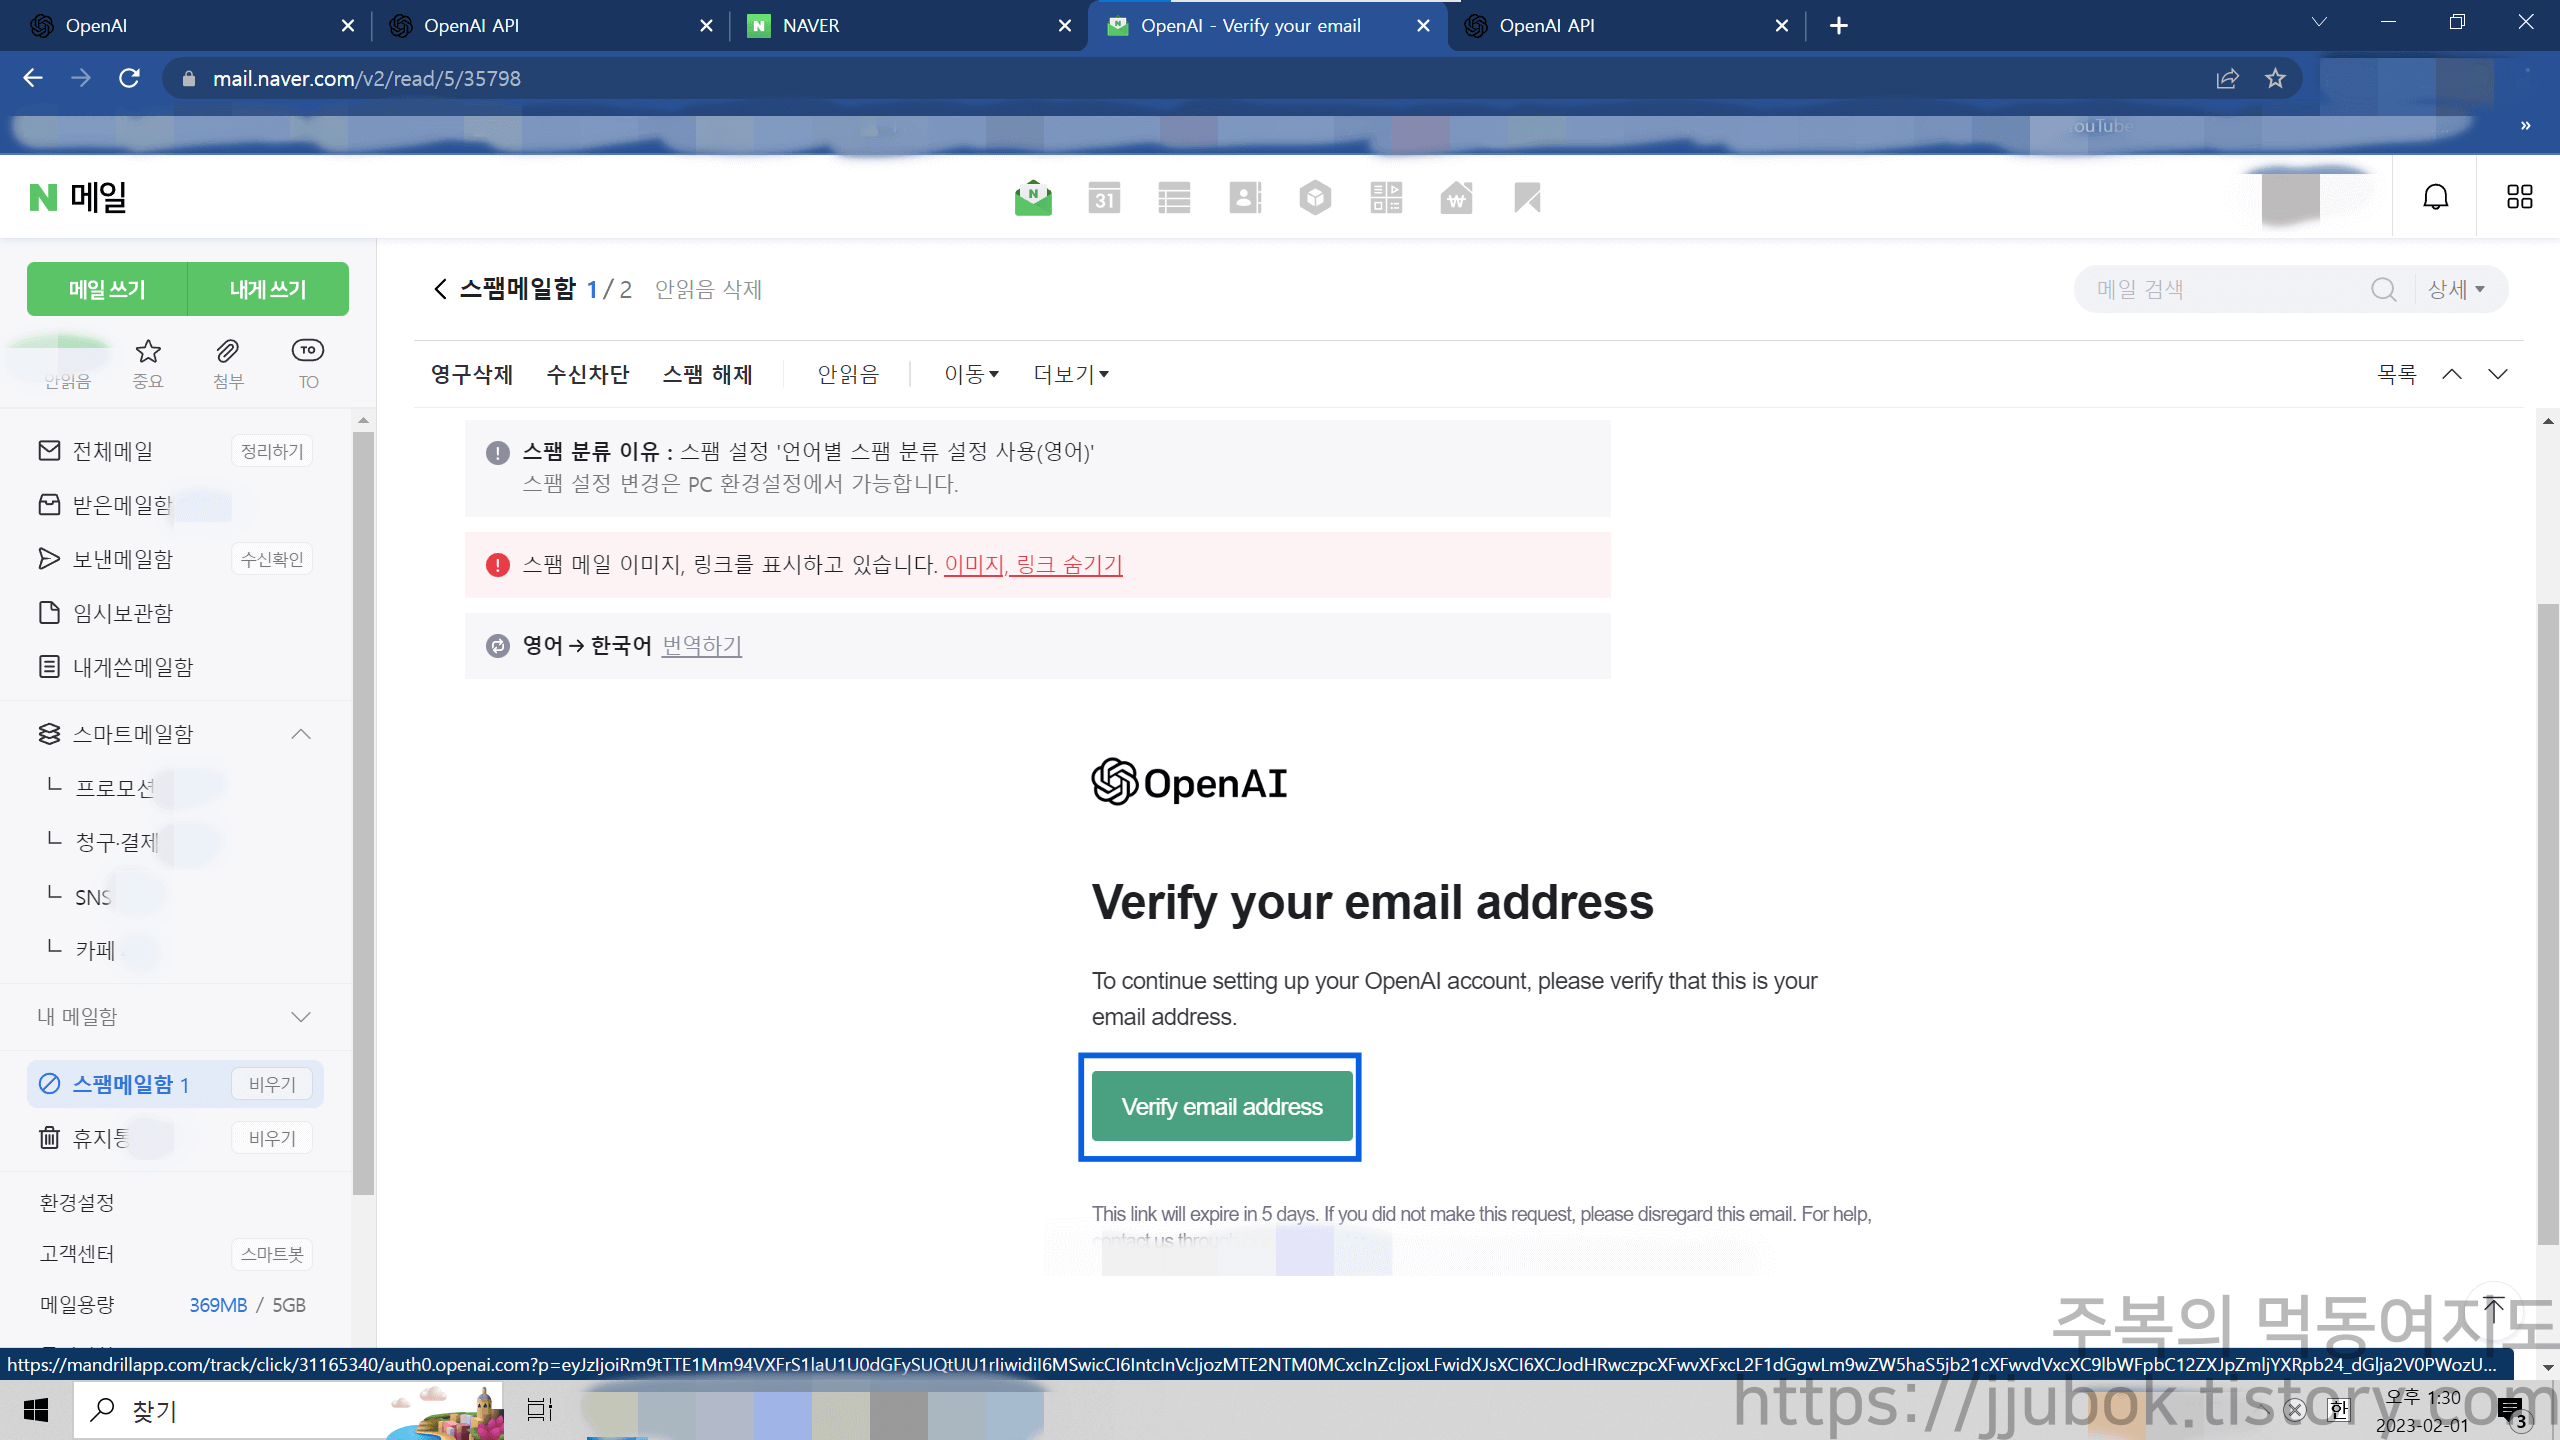Open the app grid launcher at top right
The image size is (2560, 1440).
(x=2518, y=196)
